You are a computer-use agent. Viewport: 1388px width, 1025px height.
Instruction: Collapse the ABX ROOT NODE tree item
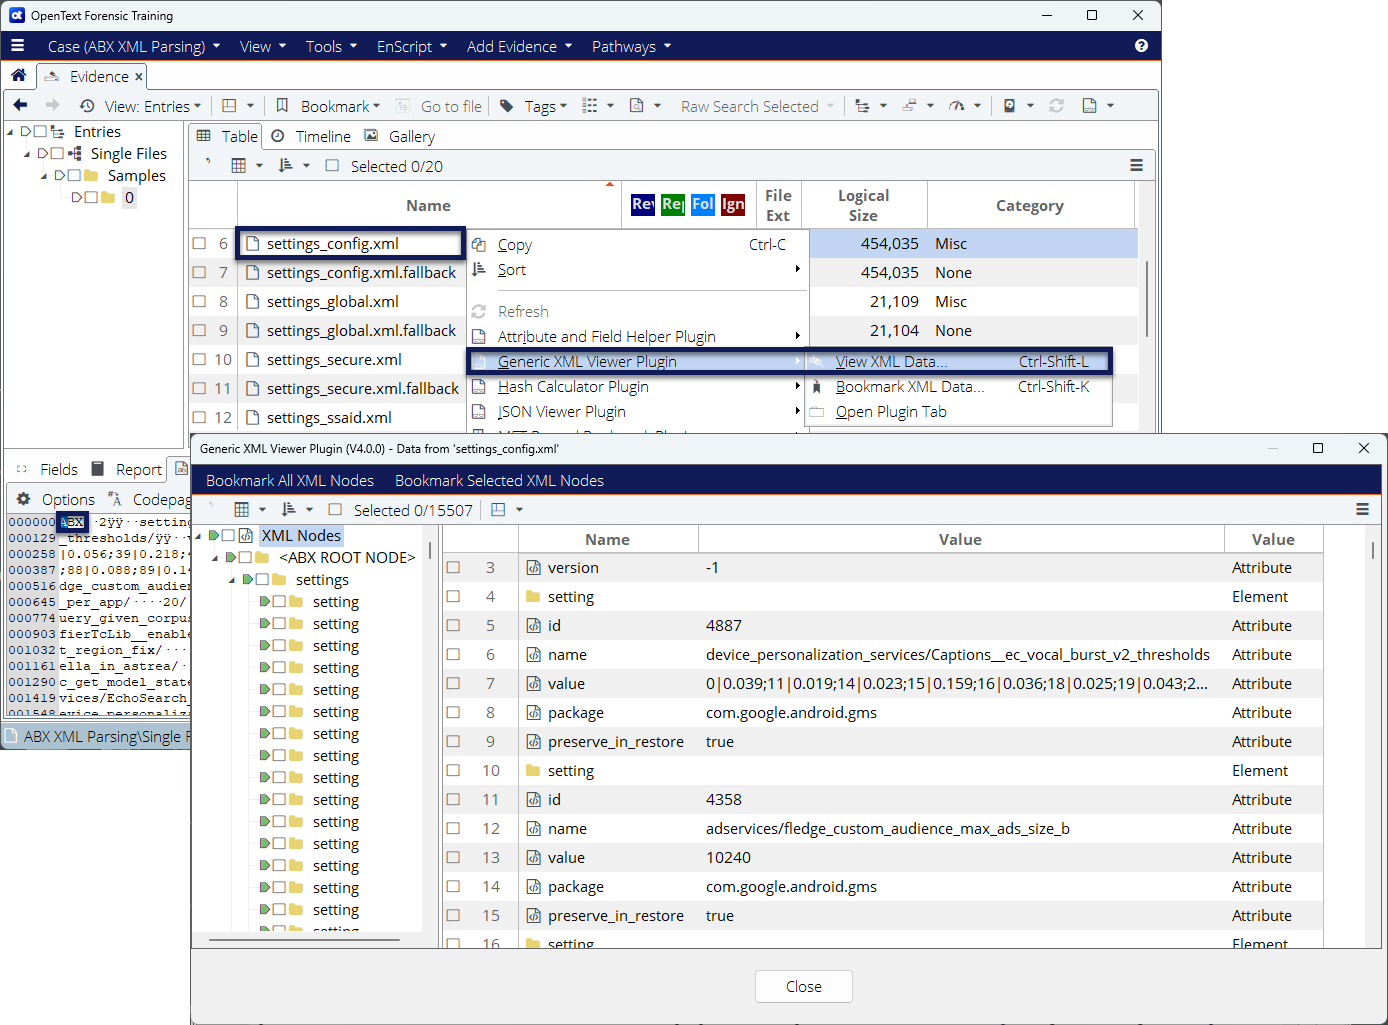tap(215, 558)
